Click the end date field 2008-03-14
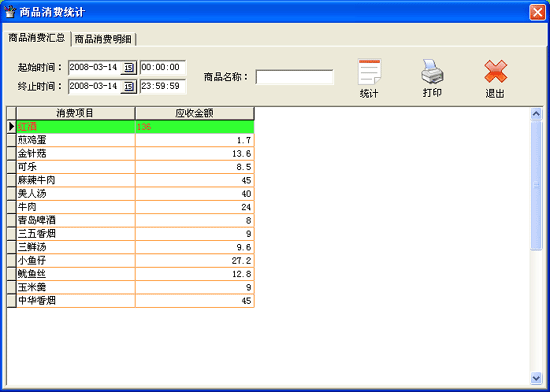The width and height of the screenshot is (550, 392). [95, 86]
